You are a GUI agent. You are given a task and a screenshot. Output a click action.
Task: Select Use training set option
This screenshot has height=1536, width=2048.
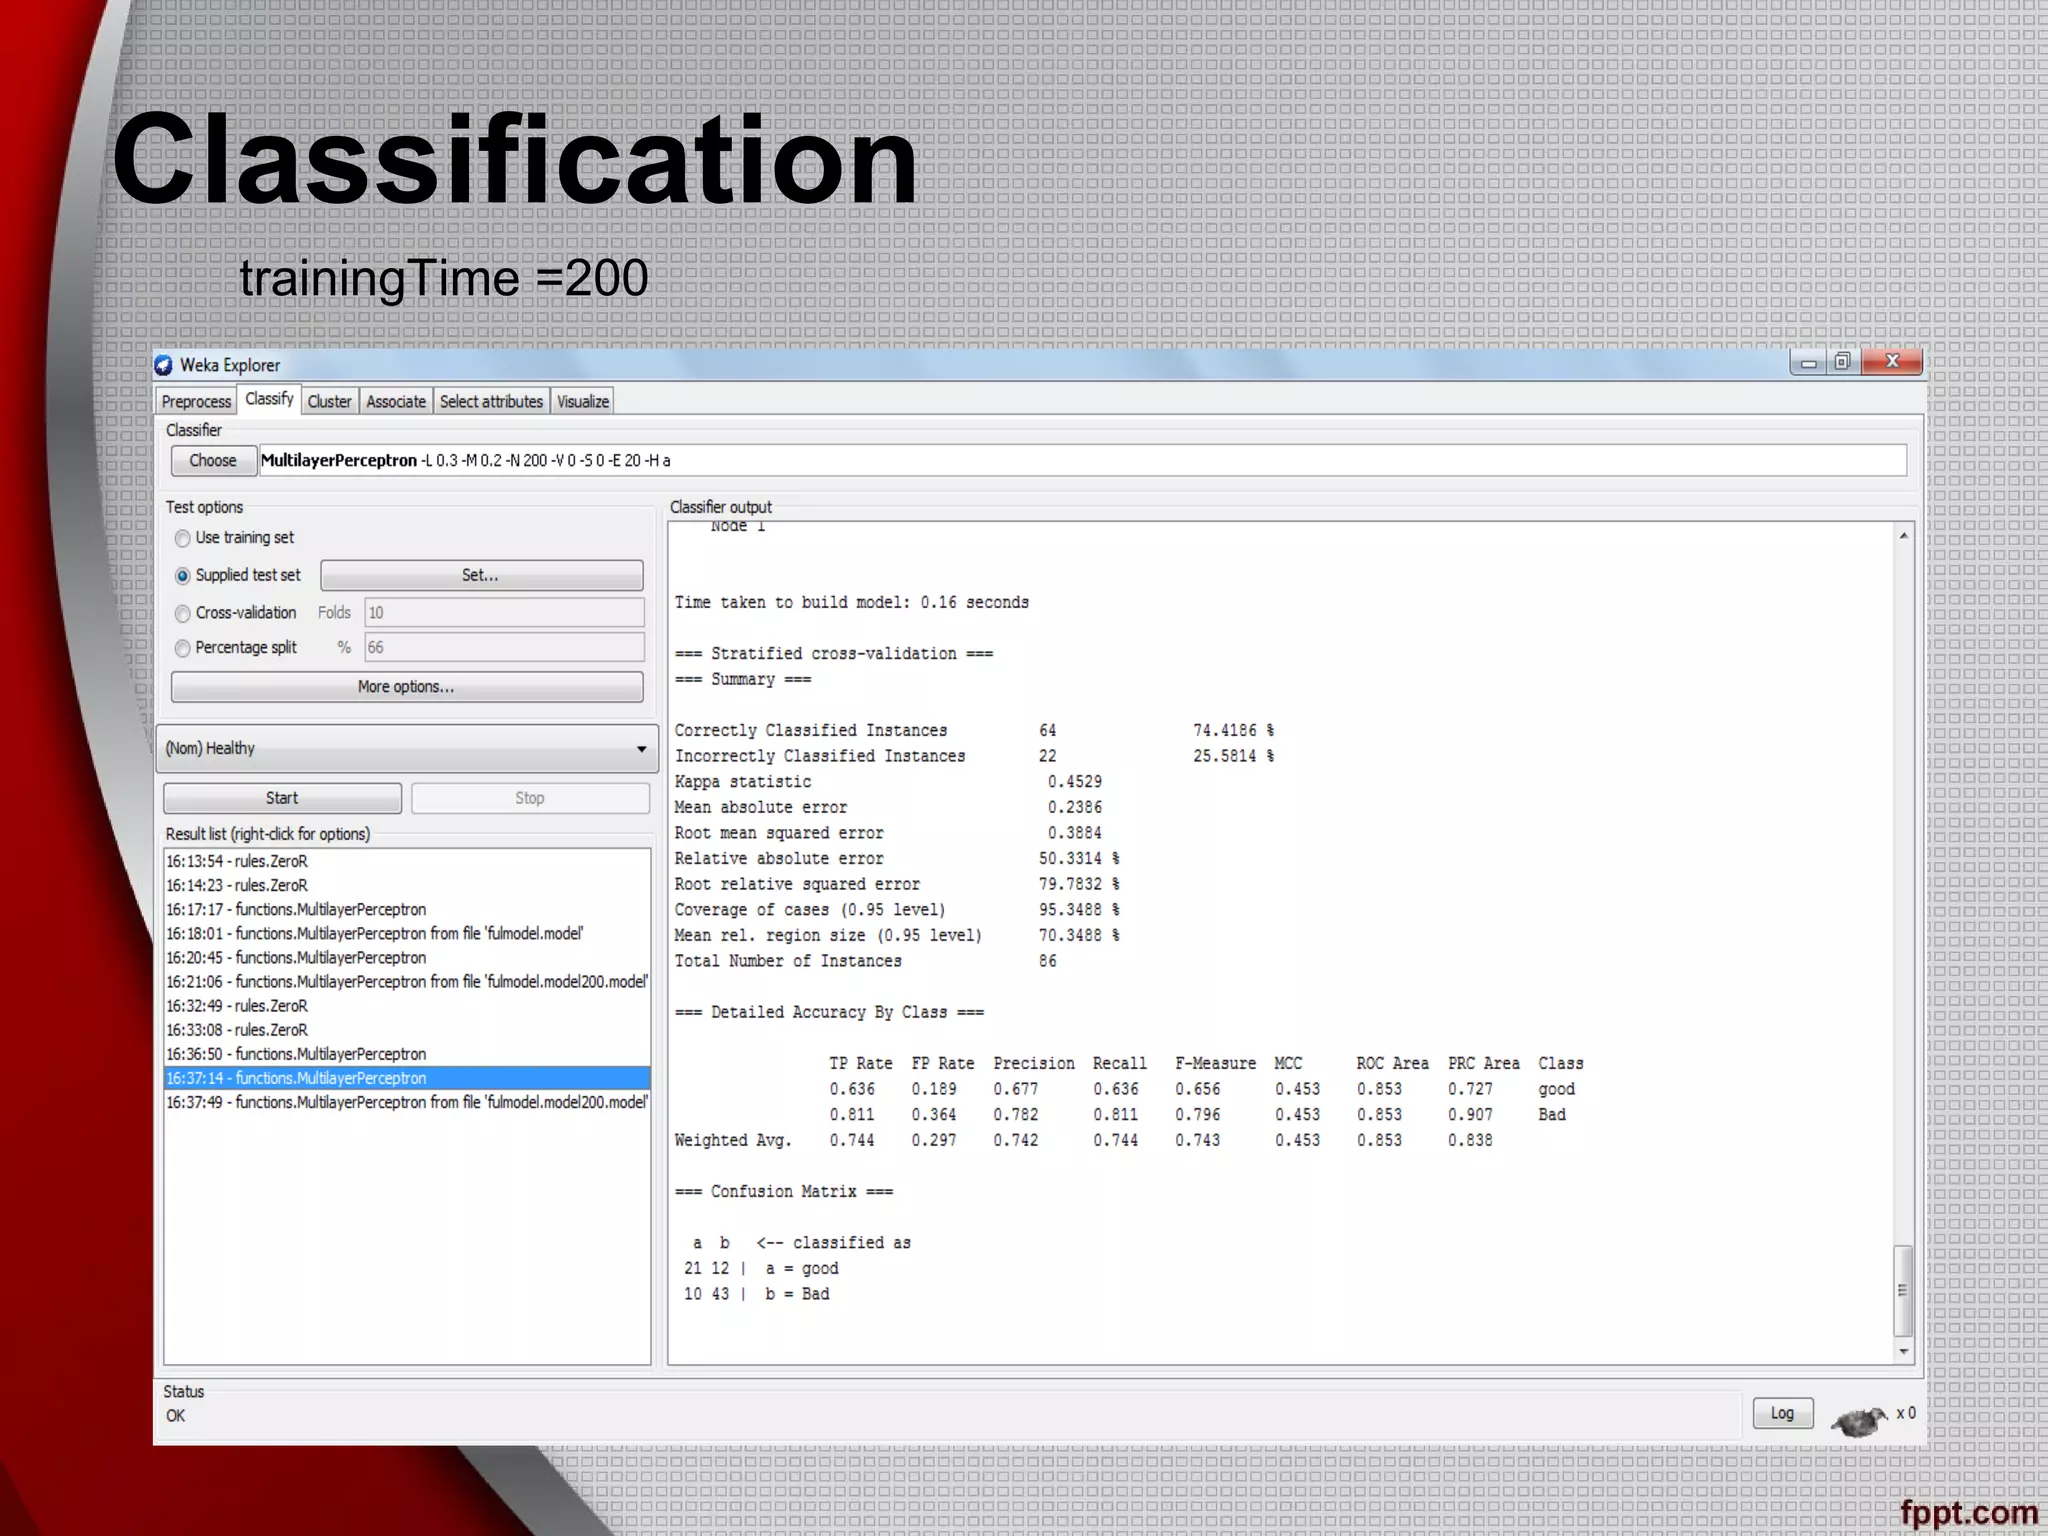click(183, 539)
